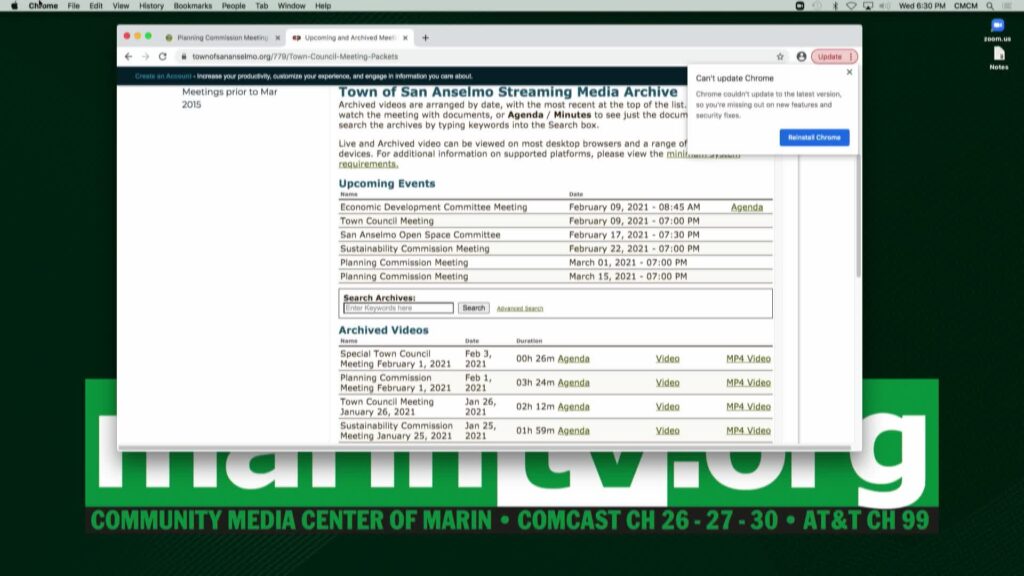Click the screen mirroring menu bar icon
Viewport: 1024px width, 576px height.
coord(868,6)
